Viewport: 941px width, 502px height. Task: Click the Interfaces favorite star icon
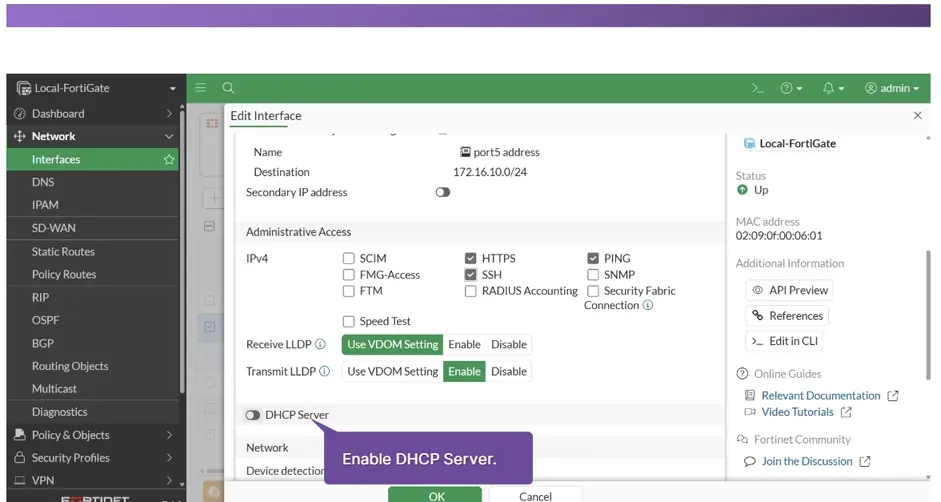click(169, 159)
